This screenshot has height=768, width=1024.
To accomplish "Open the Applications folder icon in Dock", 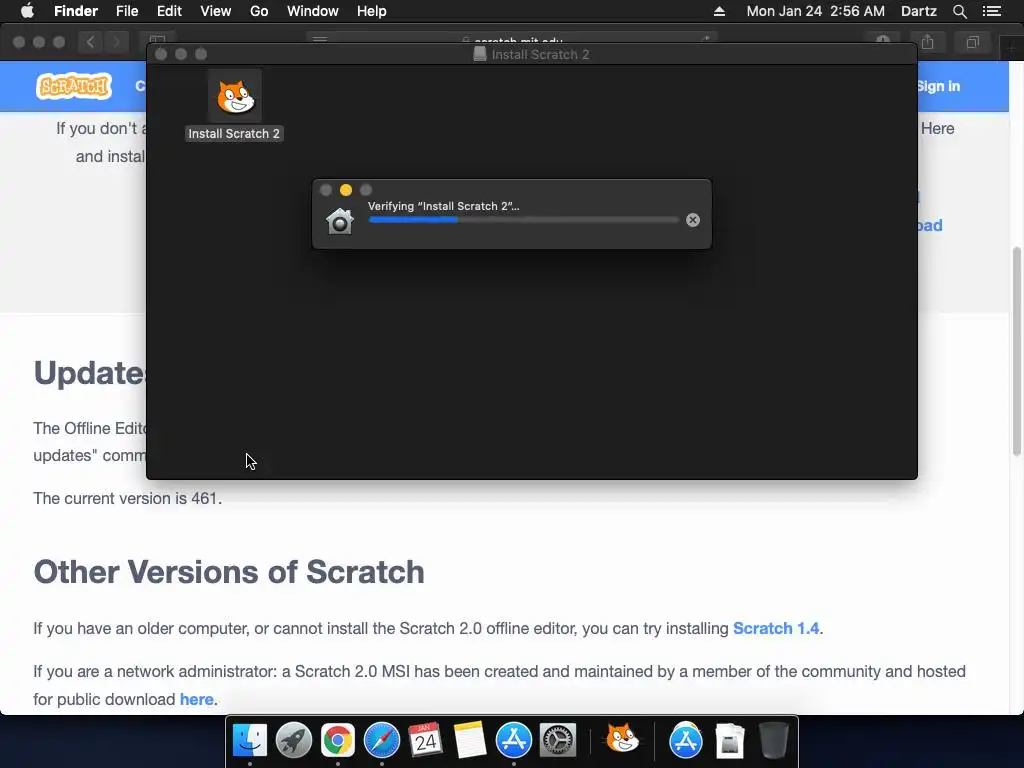I will [686, 741].
